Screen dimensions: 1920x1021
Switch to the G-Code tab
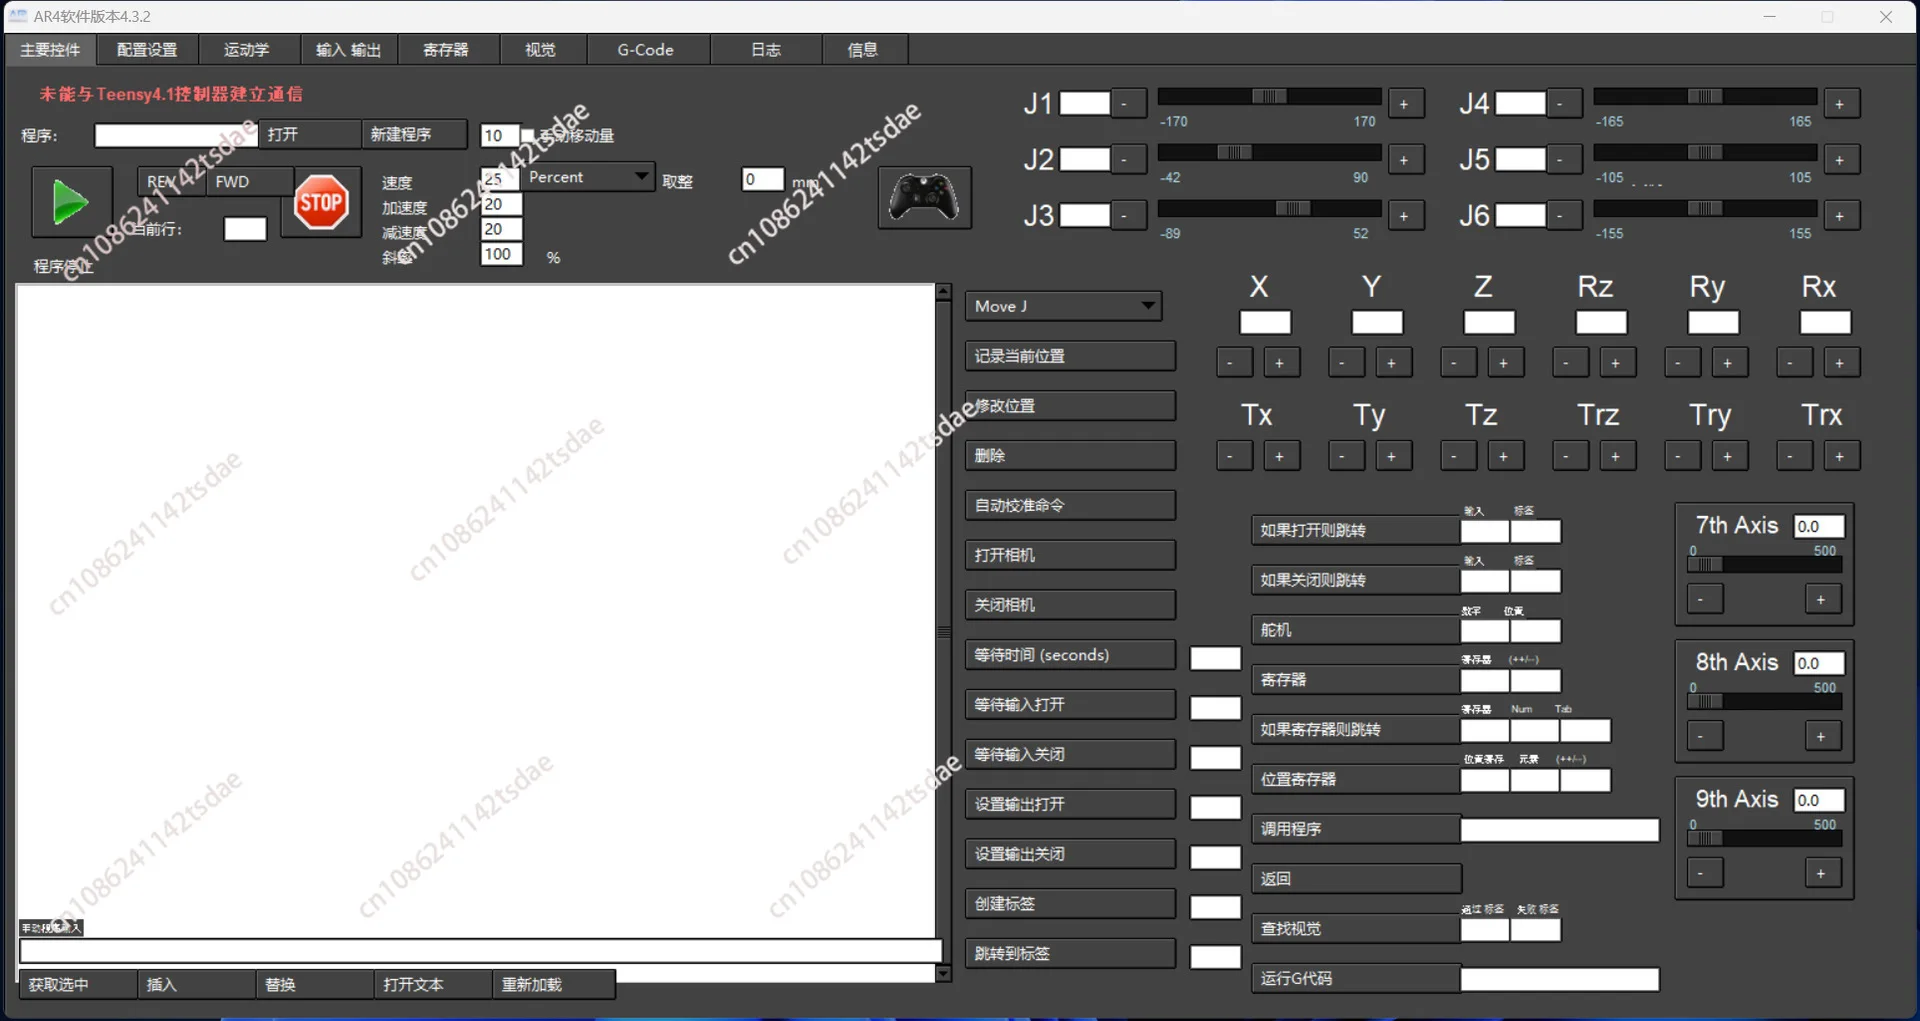pyautogui.click(x=646, y=50)
